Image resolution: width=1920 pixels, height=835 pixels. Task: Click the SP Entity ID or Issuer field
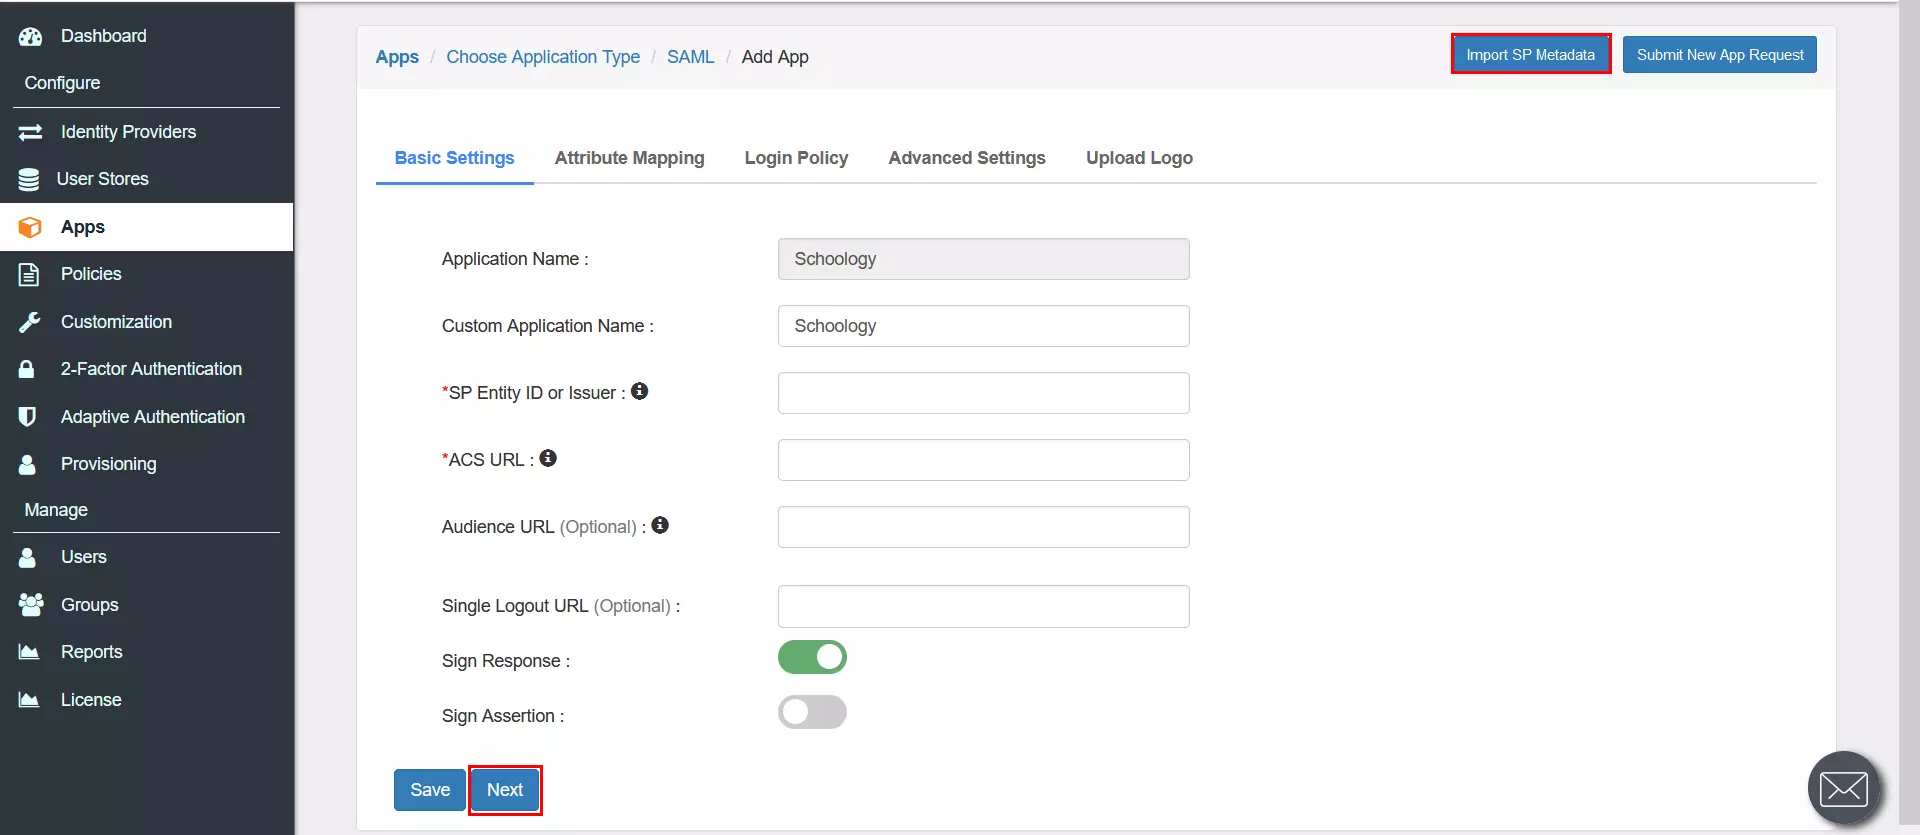[984, 393]
